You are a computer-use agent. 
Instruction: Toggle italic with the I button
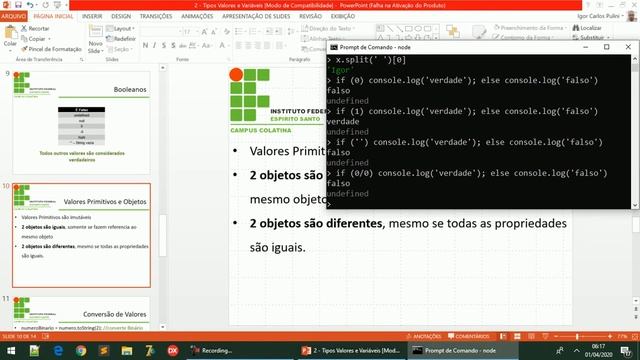(154, 45)
